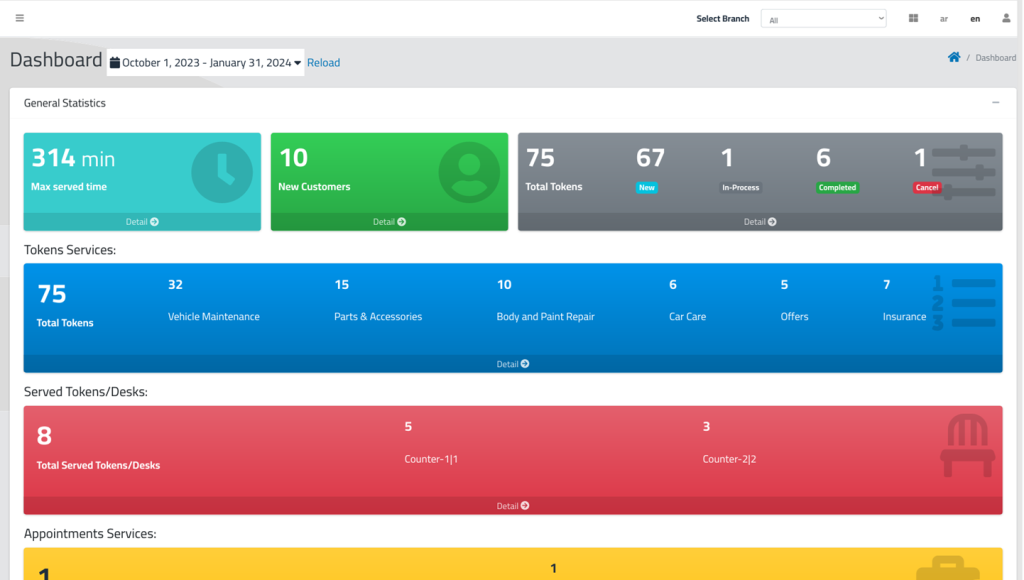The image size is (1024, 580).
Task: Open the hamburger sidebar menu
Action: pos(20,18)
